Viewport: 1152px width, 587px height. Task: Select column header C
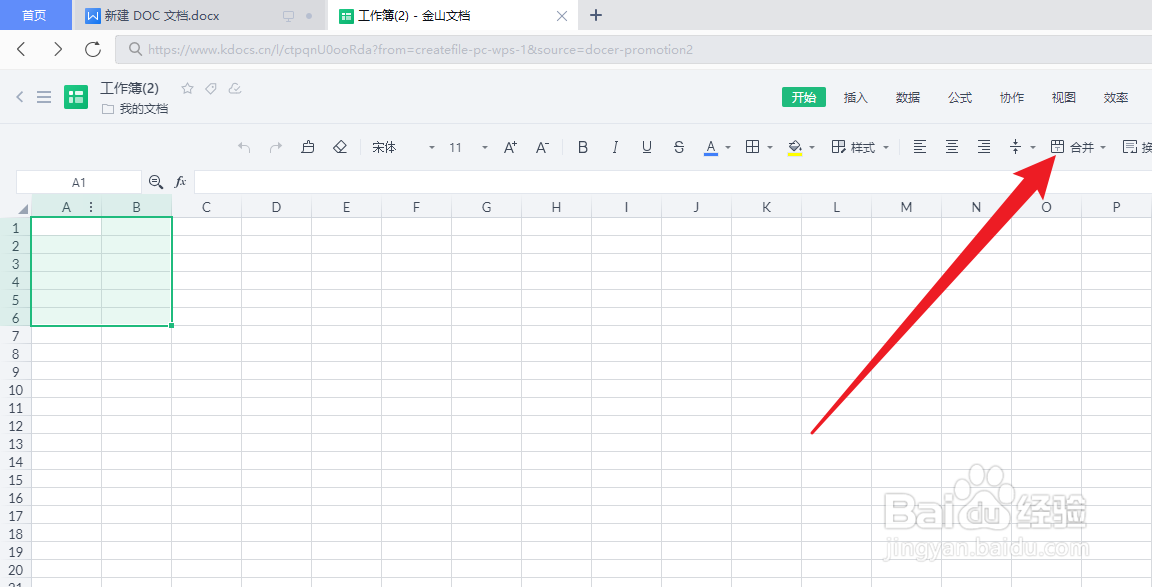(206, 207)
